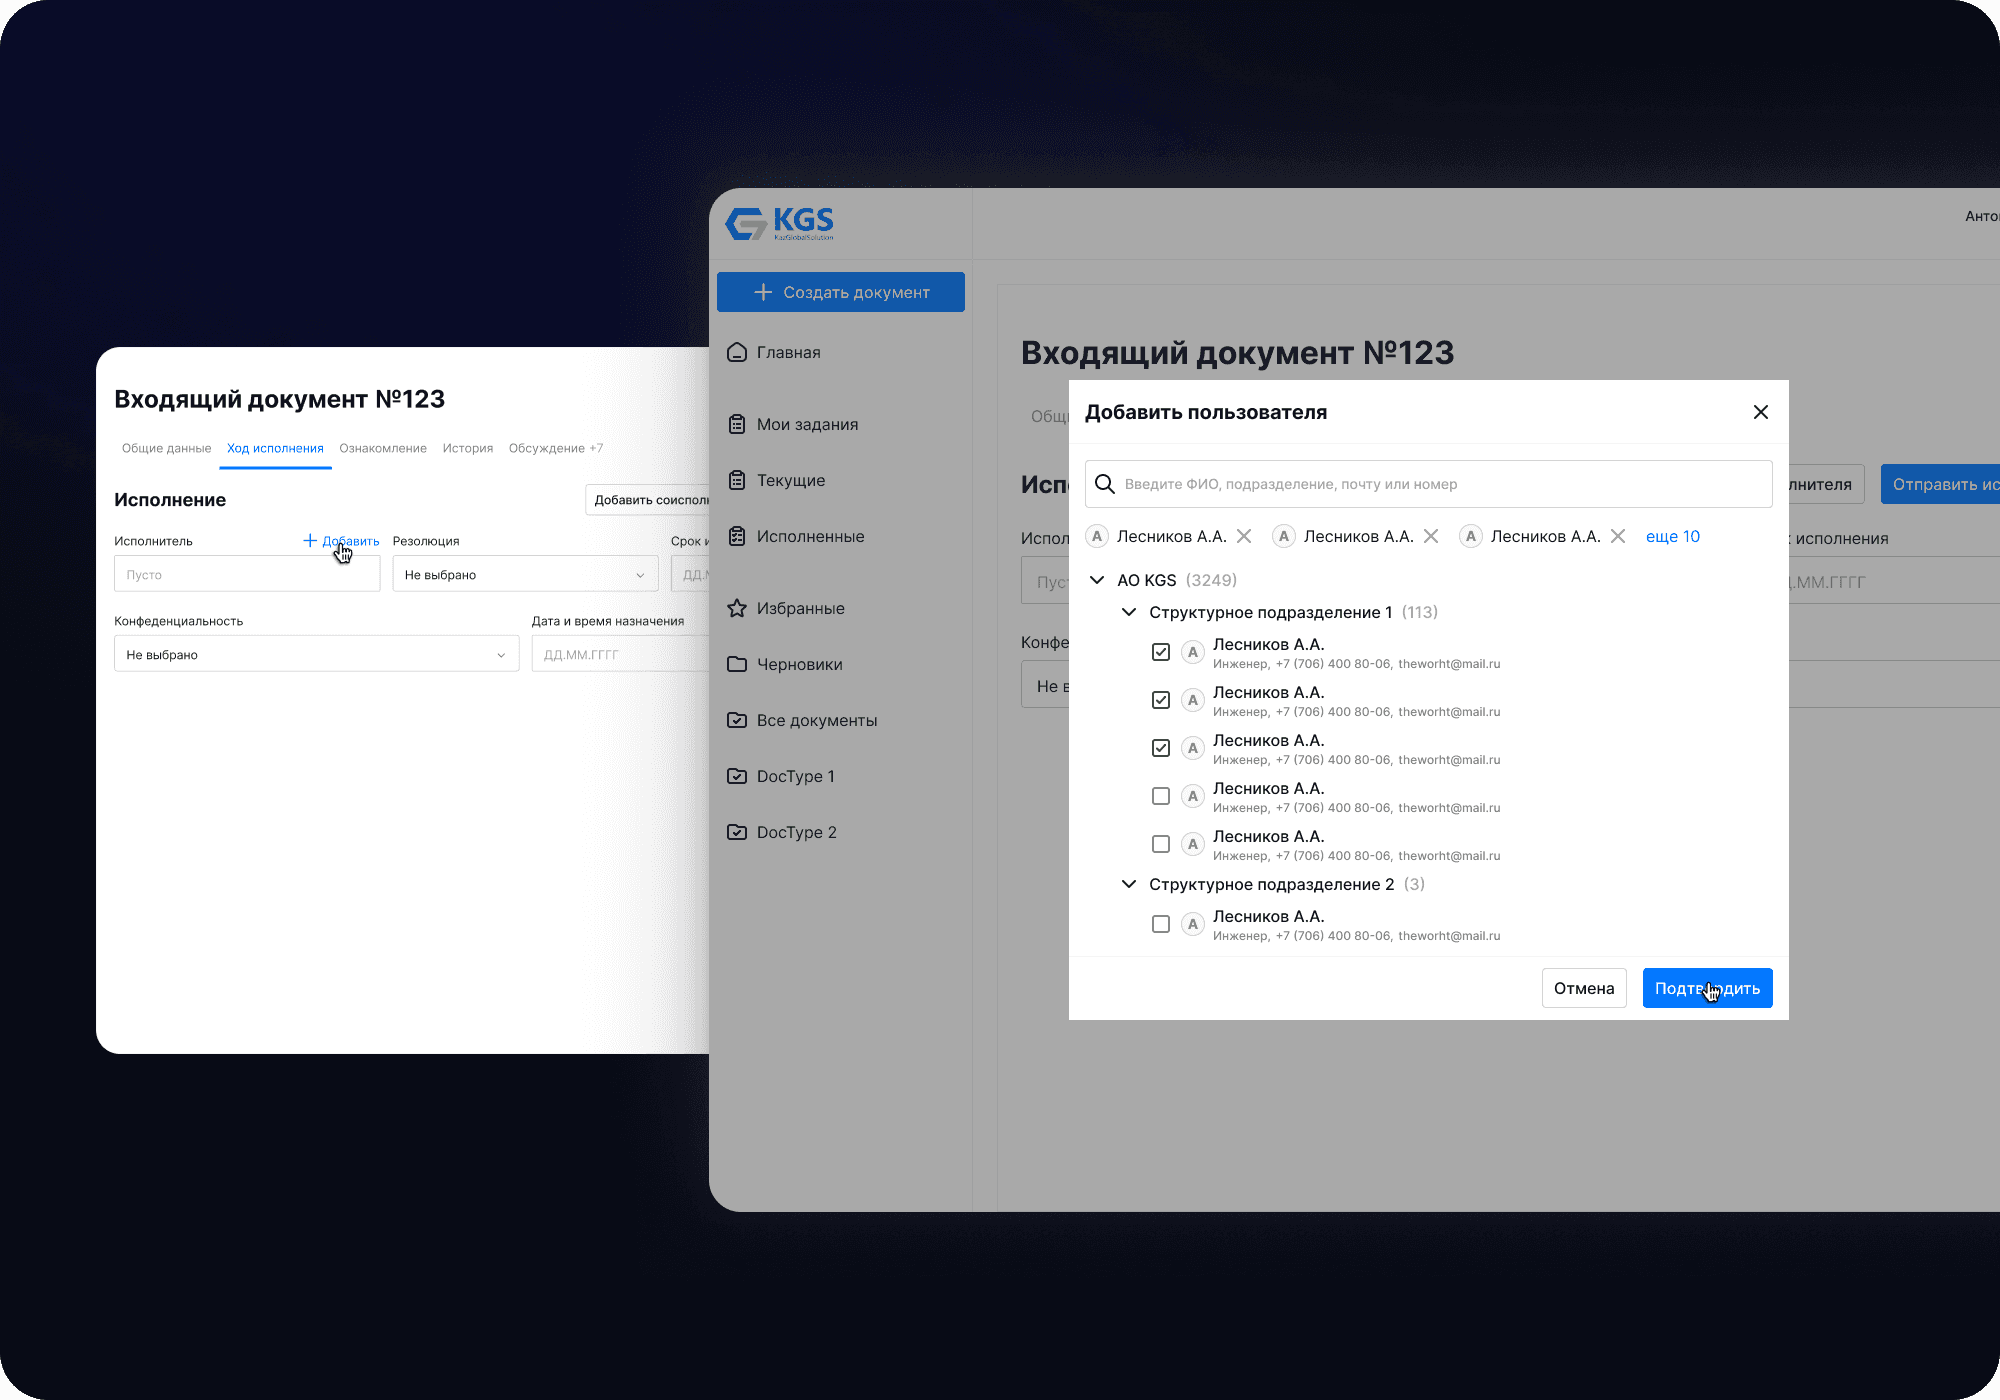Open Мои задания clipboard icon

point(737,424)
